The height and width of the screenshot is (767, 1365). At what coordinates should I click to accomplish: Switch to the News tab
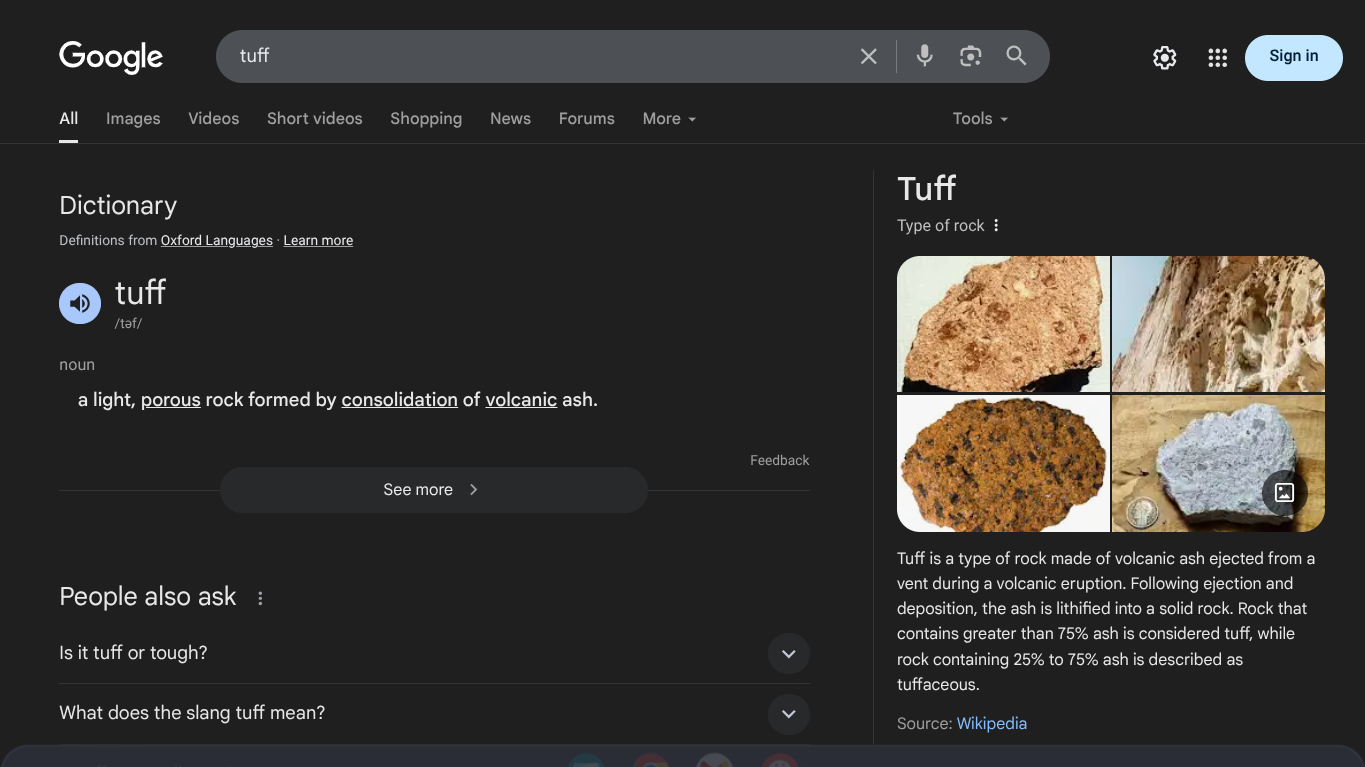pyautogui.click(x=510, y=119)
